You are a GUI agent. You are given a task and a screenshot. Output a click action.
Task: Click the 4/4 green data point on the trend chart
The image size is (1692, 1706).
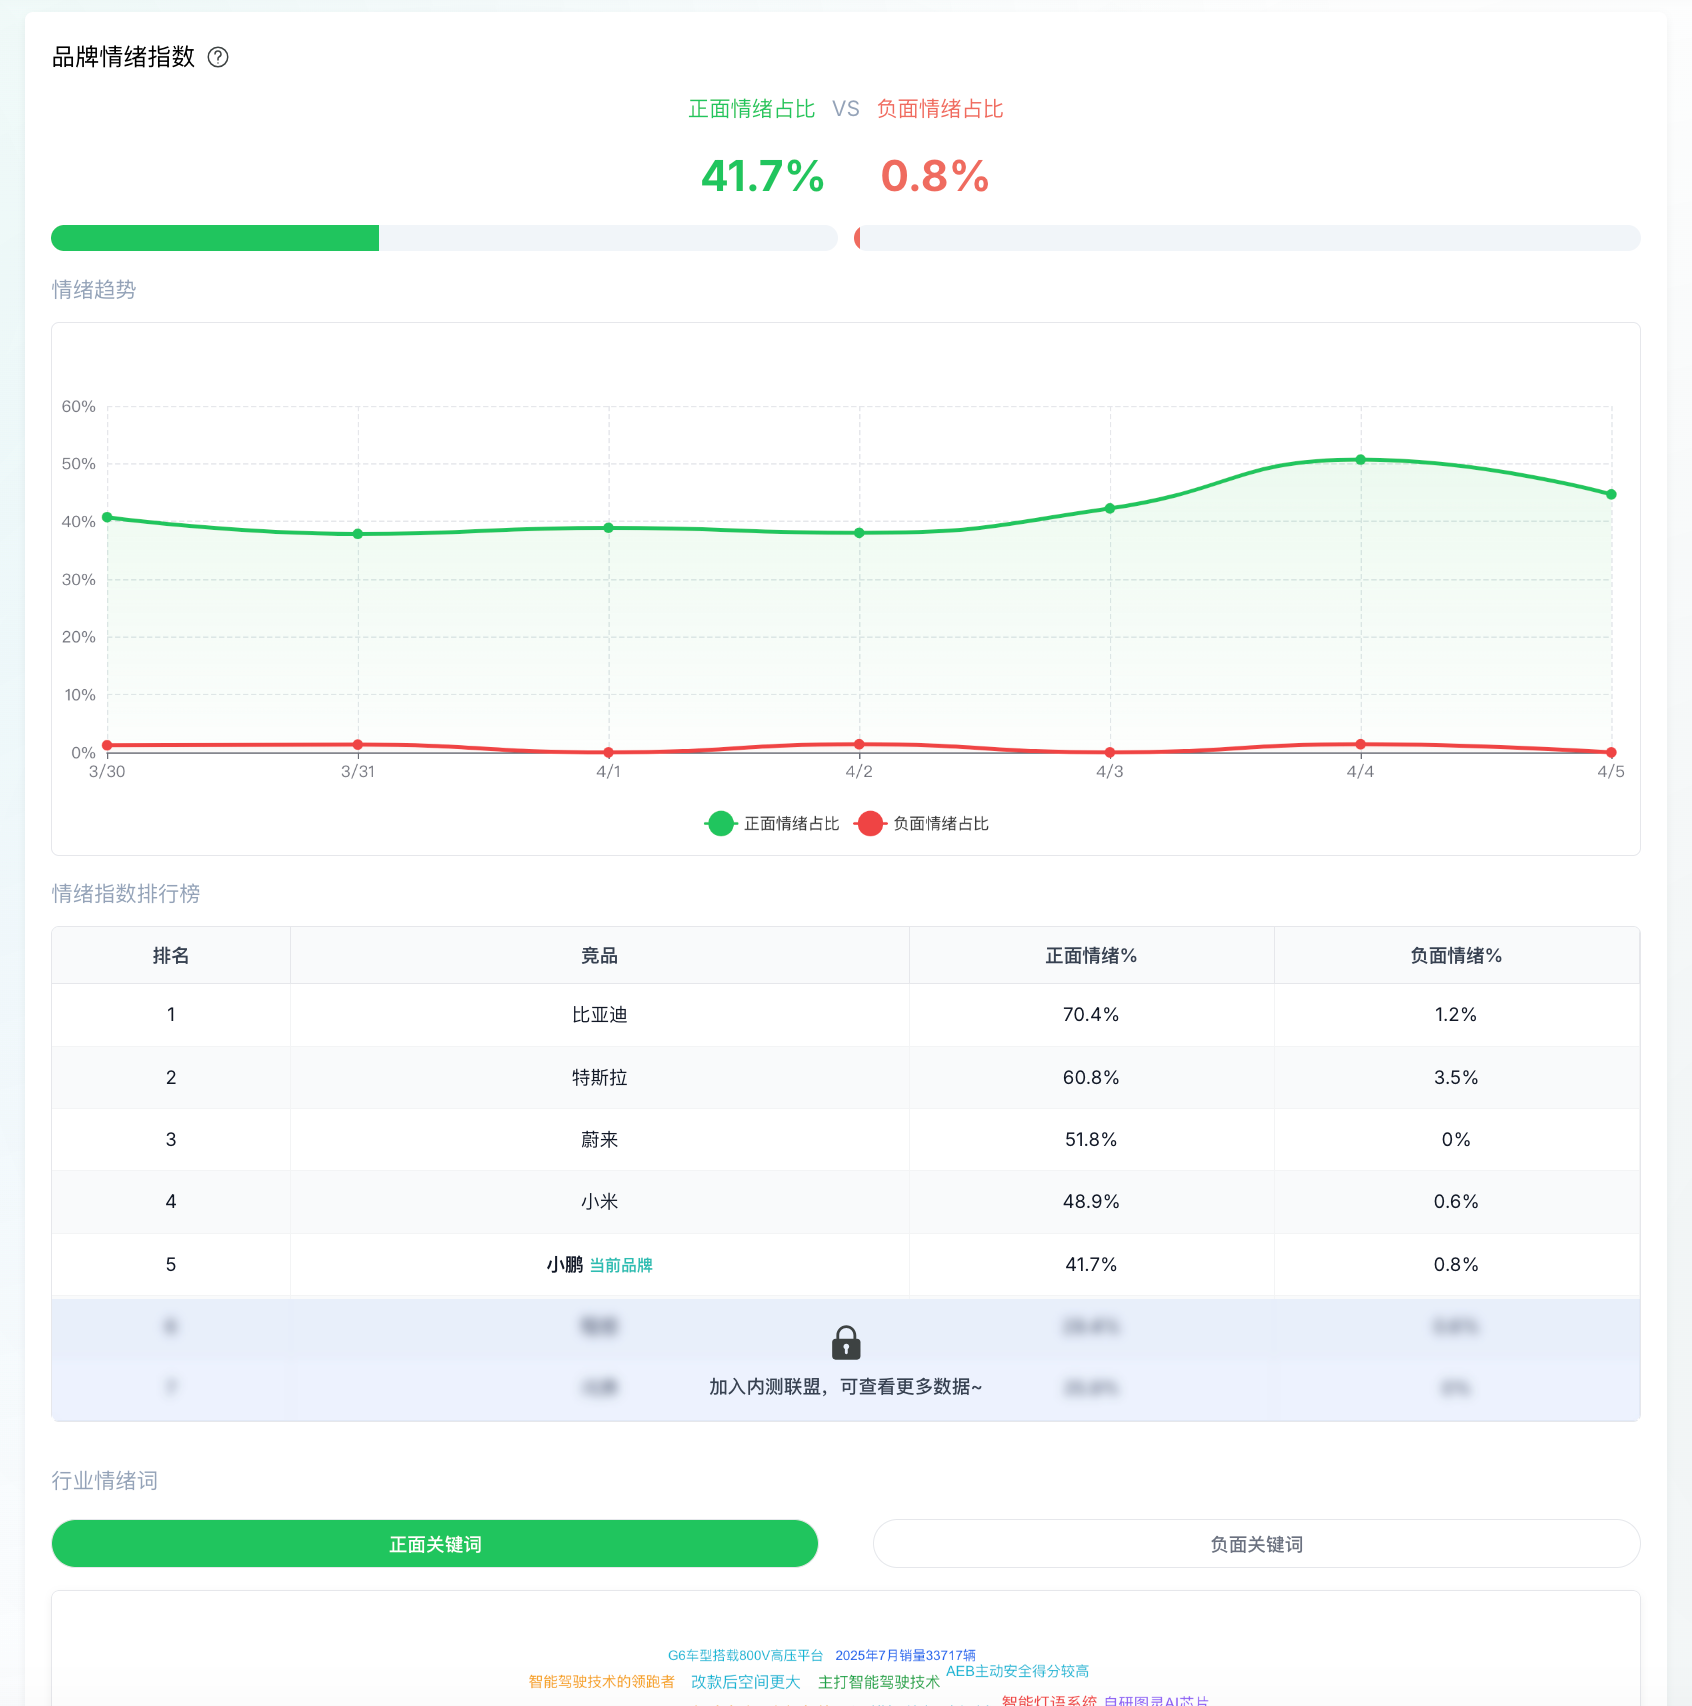pyautogui.click(x=1360, y=460)
